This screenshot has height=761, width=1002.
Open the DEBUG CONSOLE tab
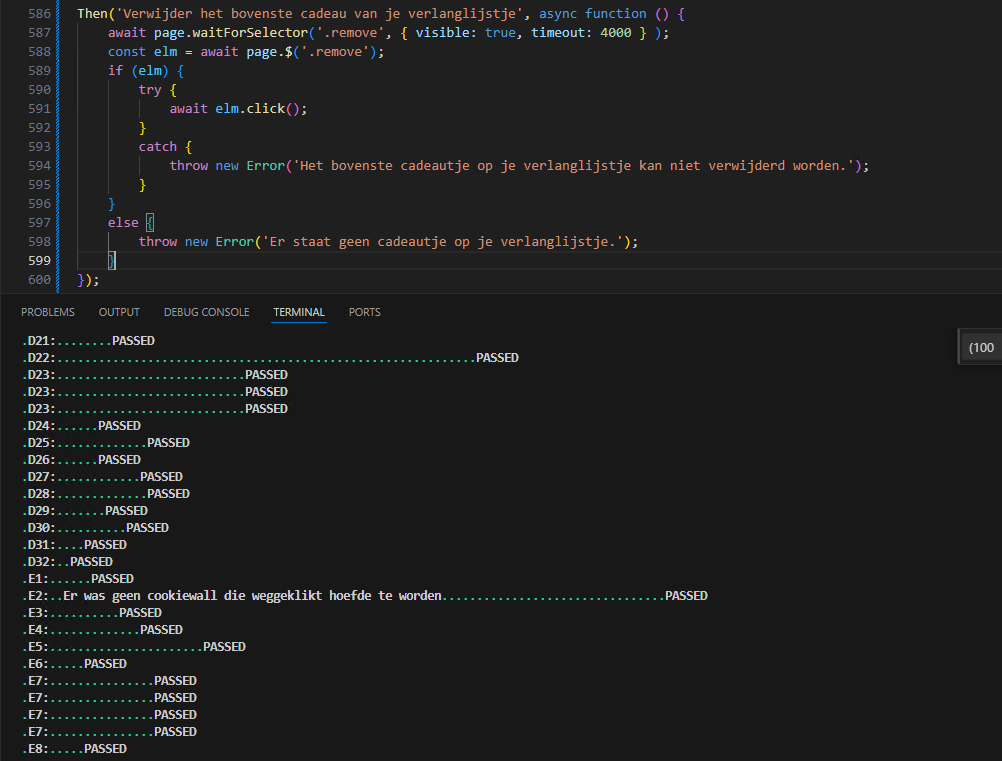(x=206, y=312)
